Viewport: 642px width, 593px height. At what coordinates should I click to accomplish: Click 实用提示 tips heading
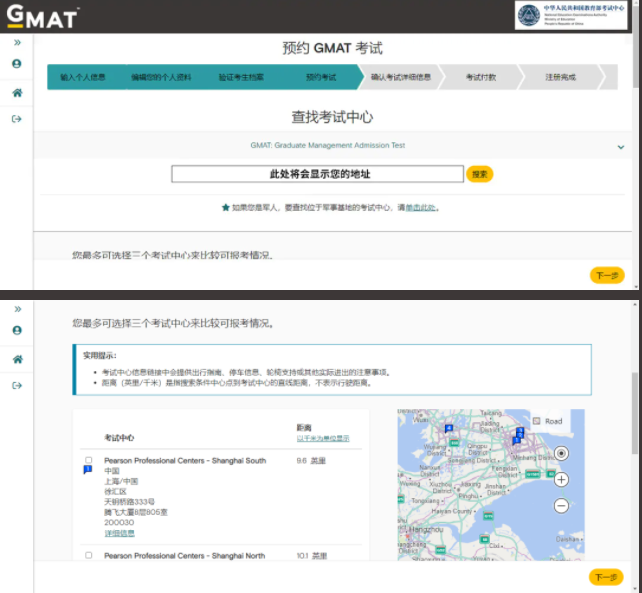coord(100,355)
